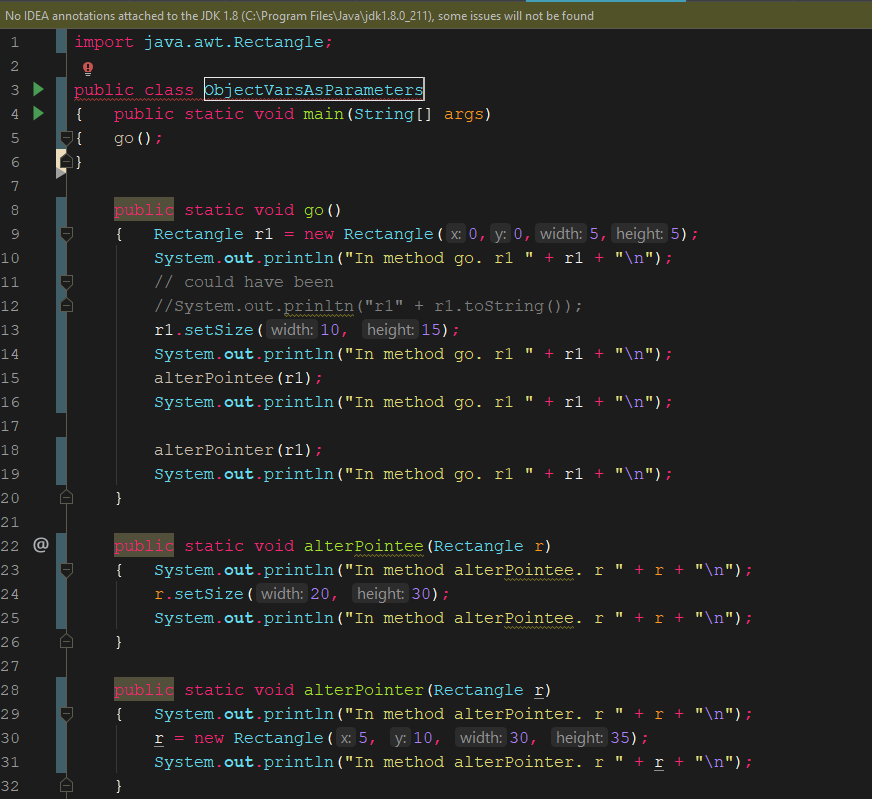The width and height of the screenshot is (872, 799).
Task: Click the main method name on line 4
Action: point(323,114)
